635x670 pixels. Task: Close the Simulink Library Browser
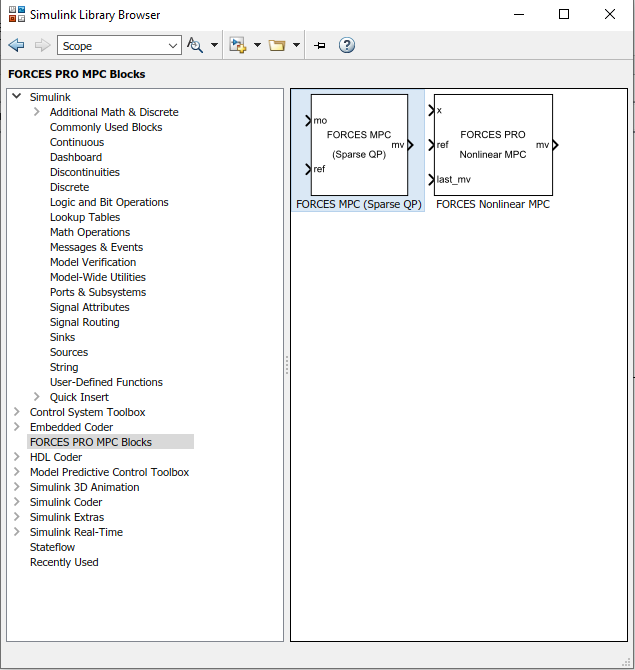[609, 14]
